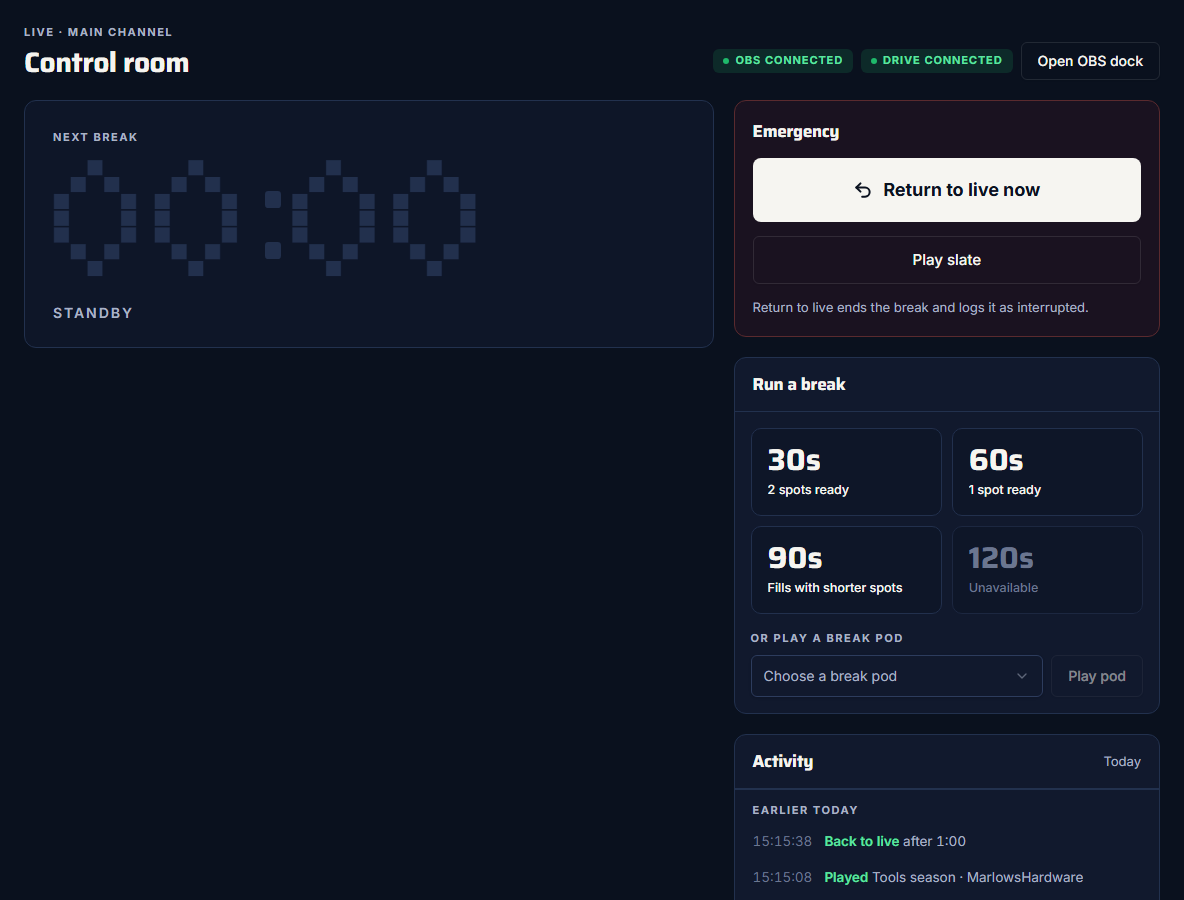
Task: Click the Return to live ends the break note
Action: [x=920, y=307]
